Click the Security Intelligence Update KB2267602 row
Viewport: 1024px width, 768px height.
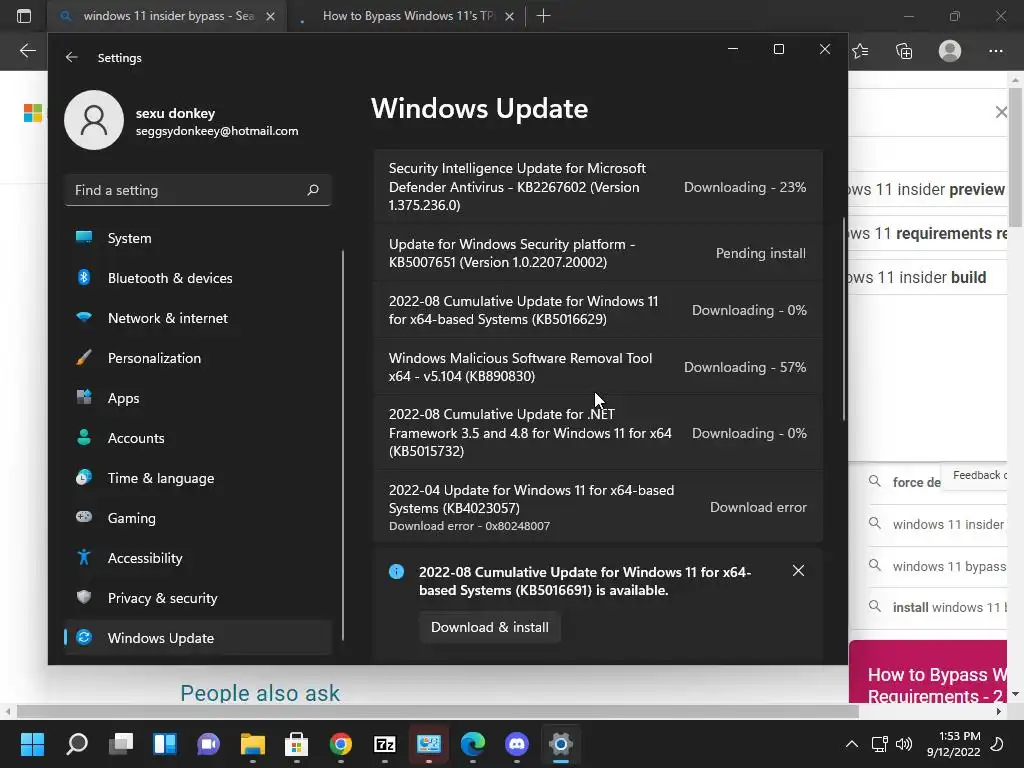coord(598,187)
